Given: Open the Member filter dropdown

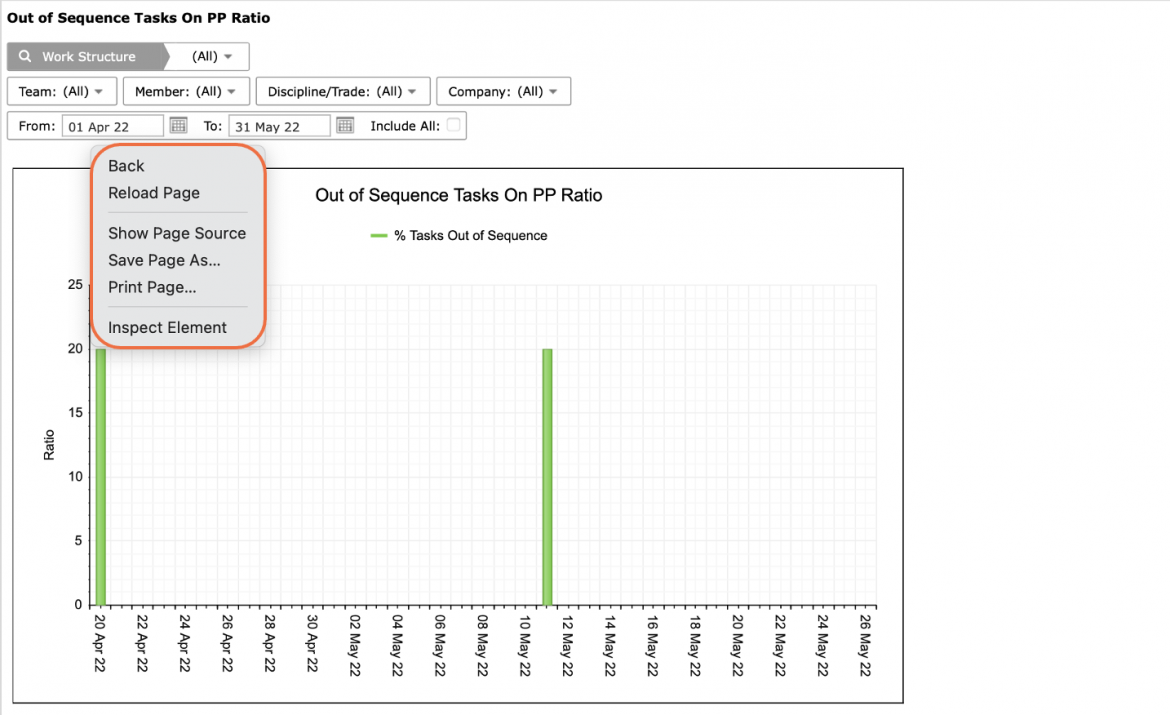Looking at the screenshot, I should click(185, 91).
